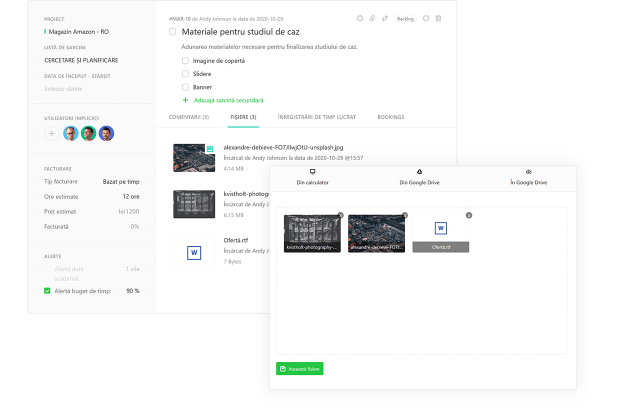
Task: Enable the 'Alertă dată scadentă' checkbox
Action: pos(47,269)
